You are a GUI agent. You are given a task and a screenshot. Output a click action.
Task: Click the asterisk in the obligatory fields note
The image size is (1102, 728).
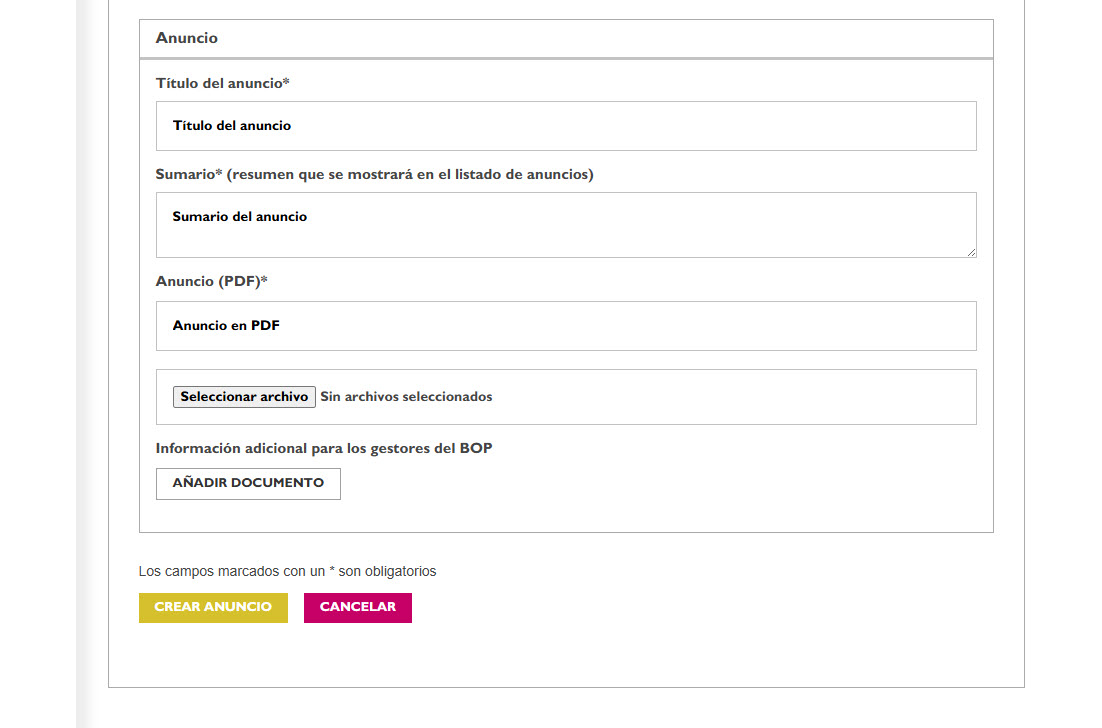coord(332,571)
